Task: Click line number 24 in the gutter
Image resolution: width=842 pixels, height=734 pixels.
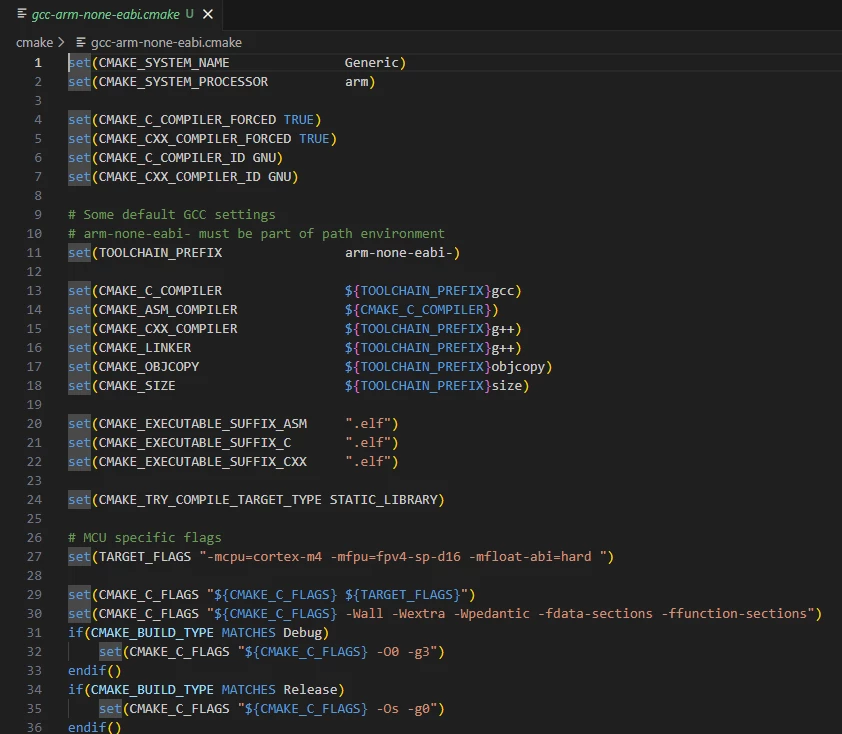Action: tap(34, 500)
